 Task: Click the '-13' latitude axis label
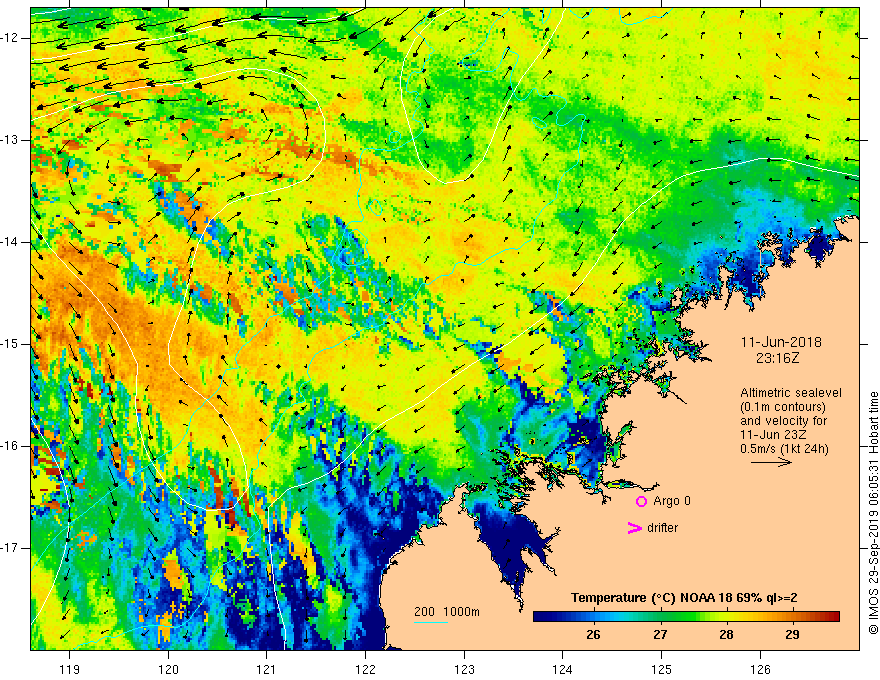[x=10, y=140]
